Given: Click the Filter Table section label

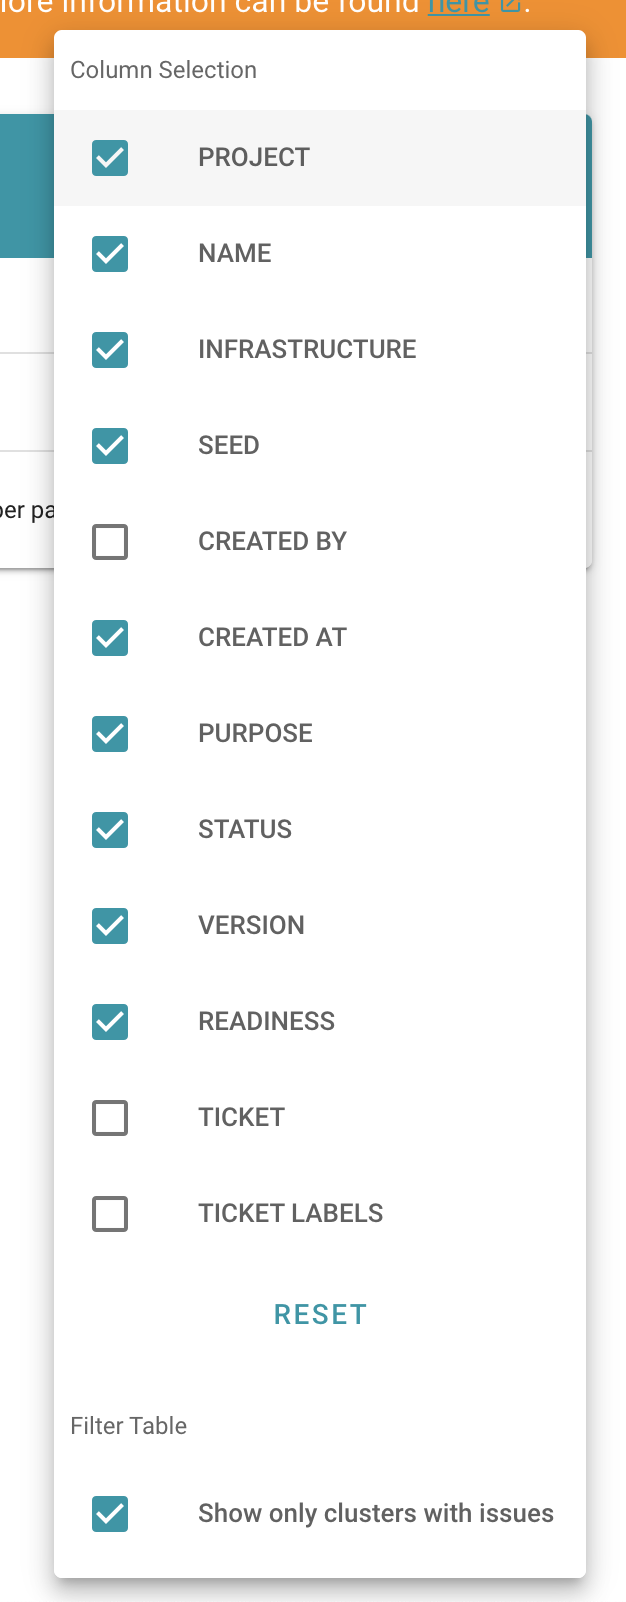Looking at the screenshot, I should coord(129,1426).
